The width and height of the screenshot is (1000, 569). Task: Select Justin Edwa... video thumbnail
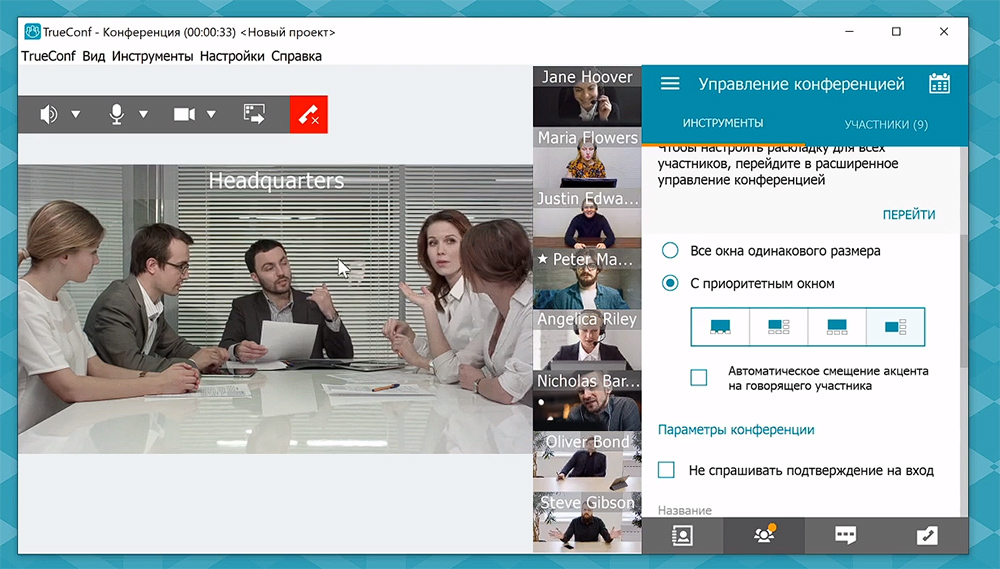point(587,218)
